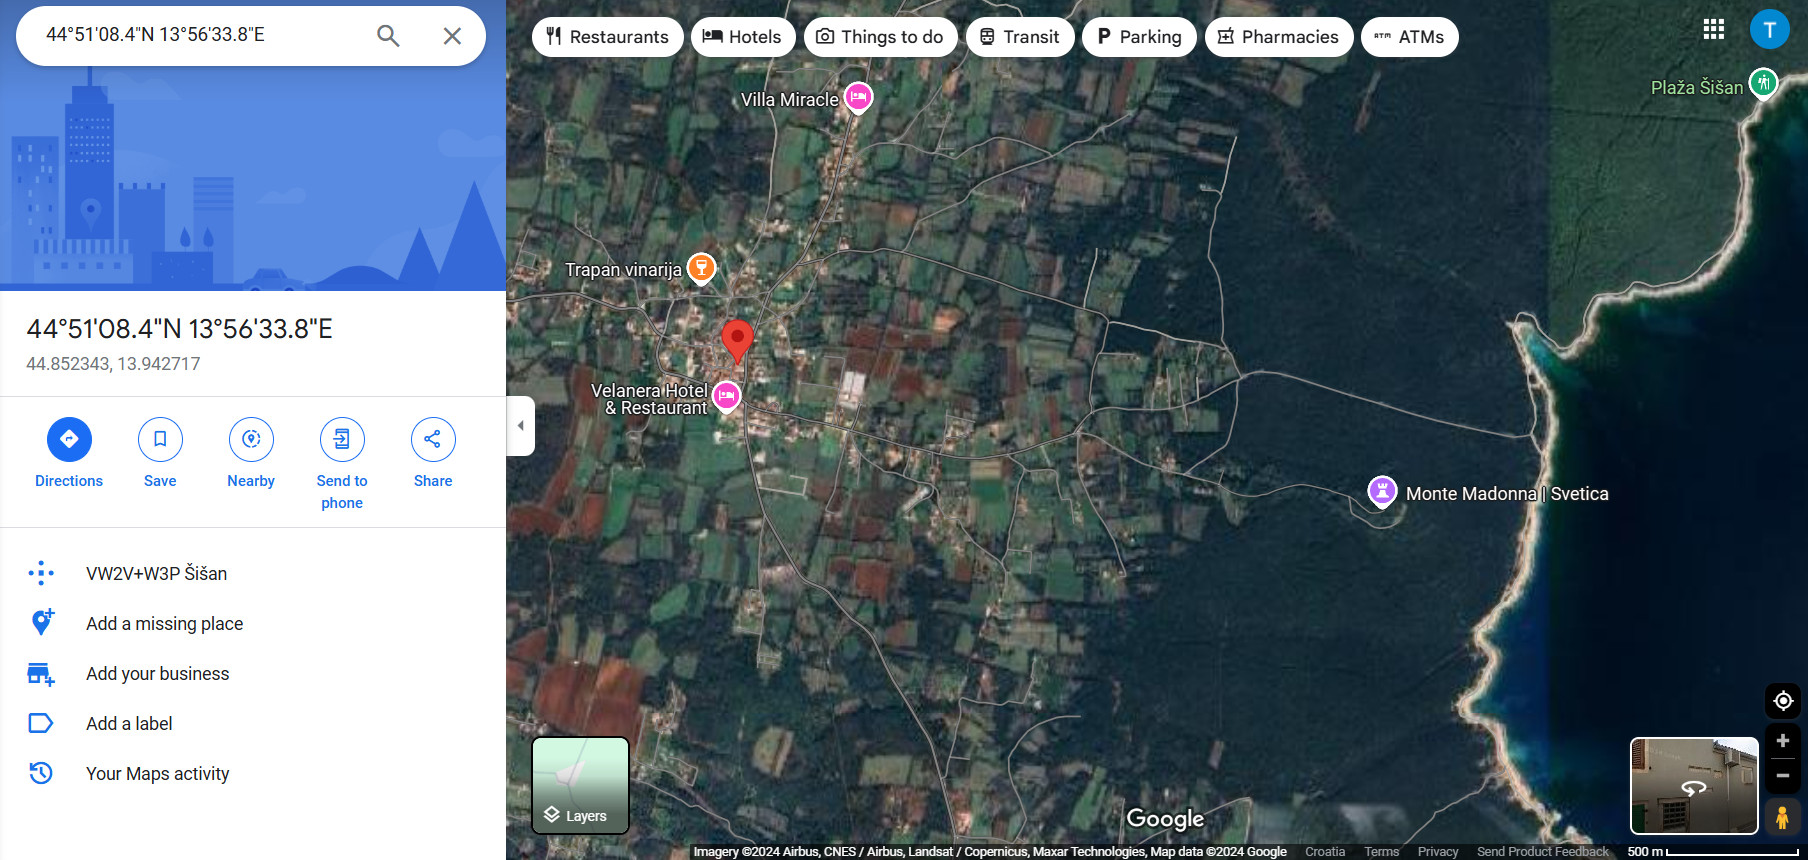
Task: Click Add a missing place
Action: point(164,624)
